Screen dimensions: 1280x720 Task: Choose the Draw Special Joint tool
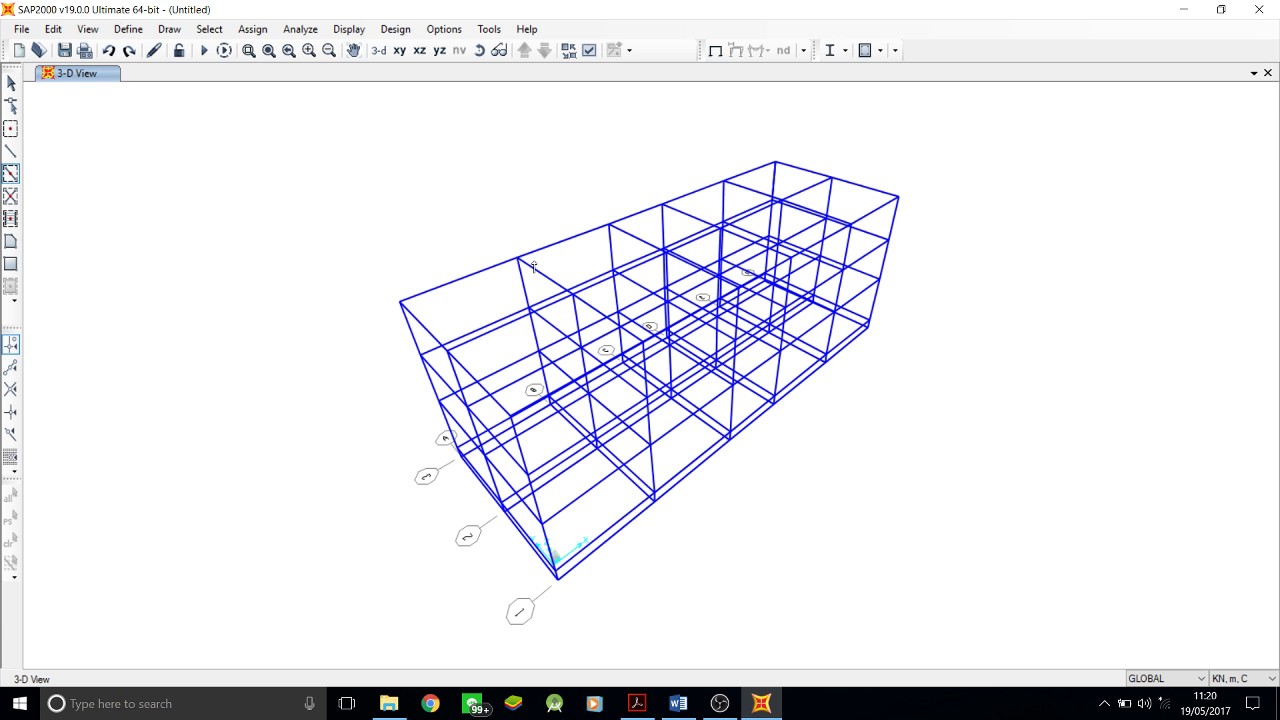(x=11, y=129)
